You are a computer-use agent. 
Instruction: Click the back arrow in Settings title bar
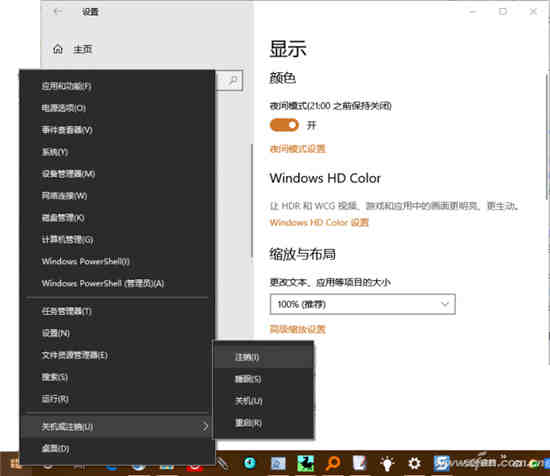pos(58,11)
